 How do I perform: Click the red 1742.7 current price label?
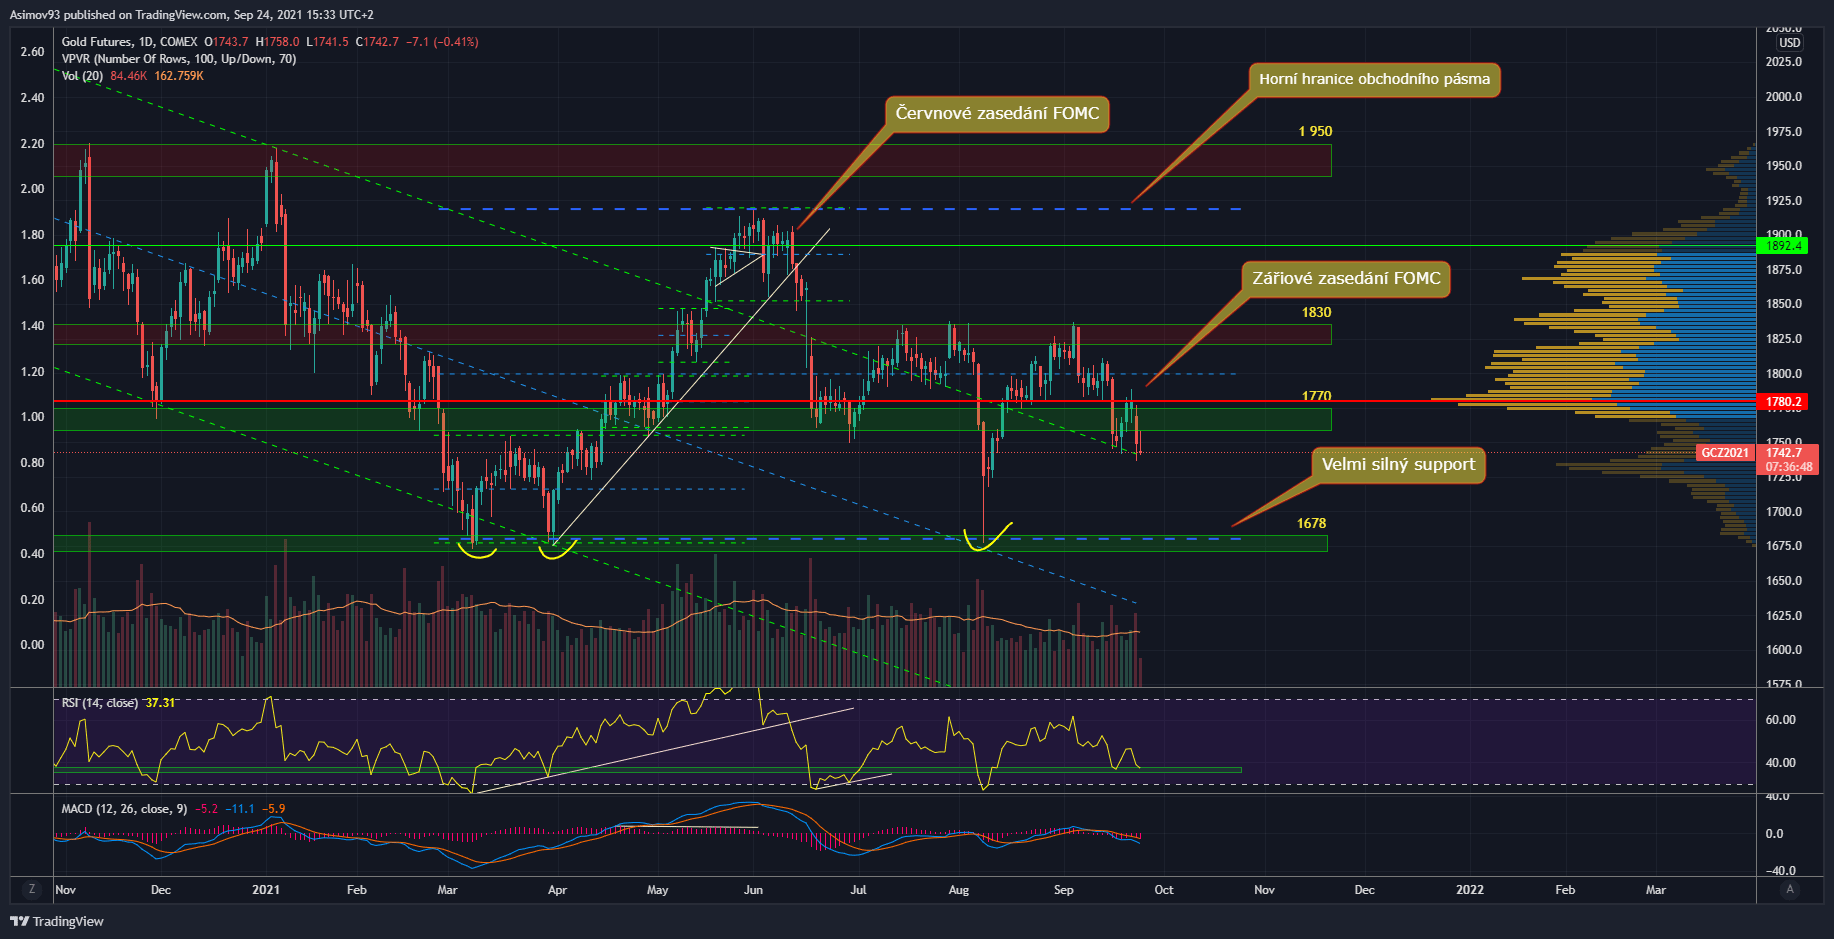(1784, 453)
